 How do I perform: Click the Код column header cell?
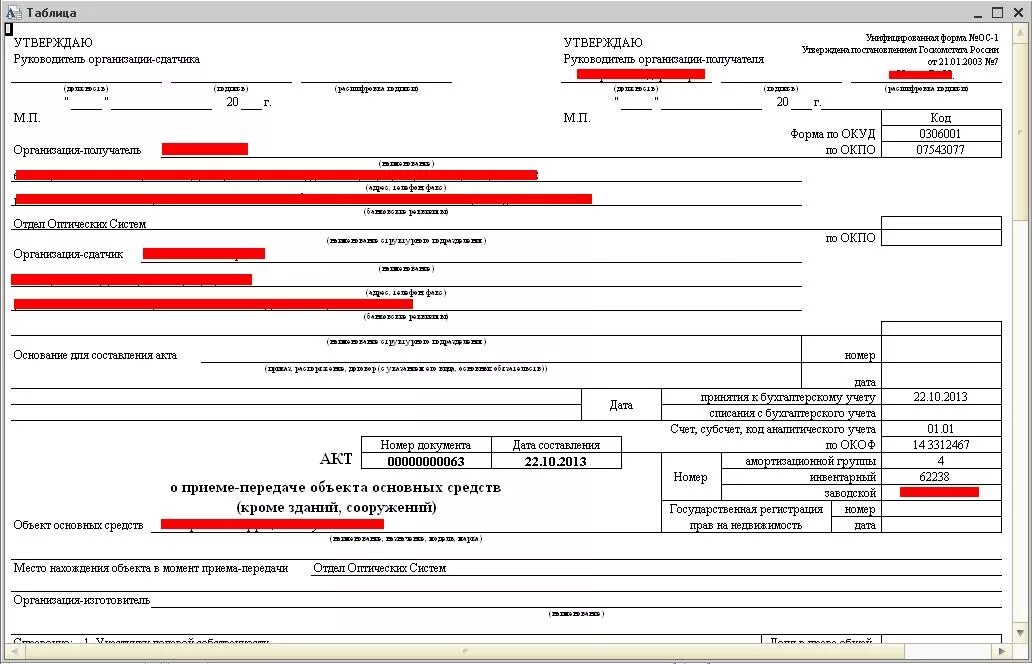pyautogui.click(x=941, y=118)
